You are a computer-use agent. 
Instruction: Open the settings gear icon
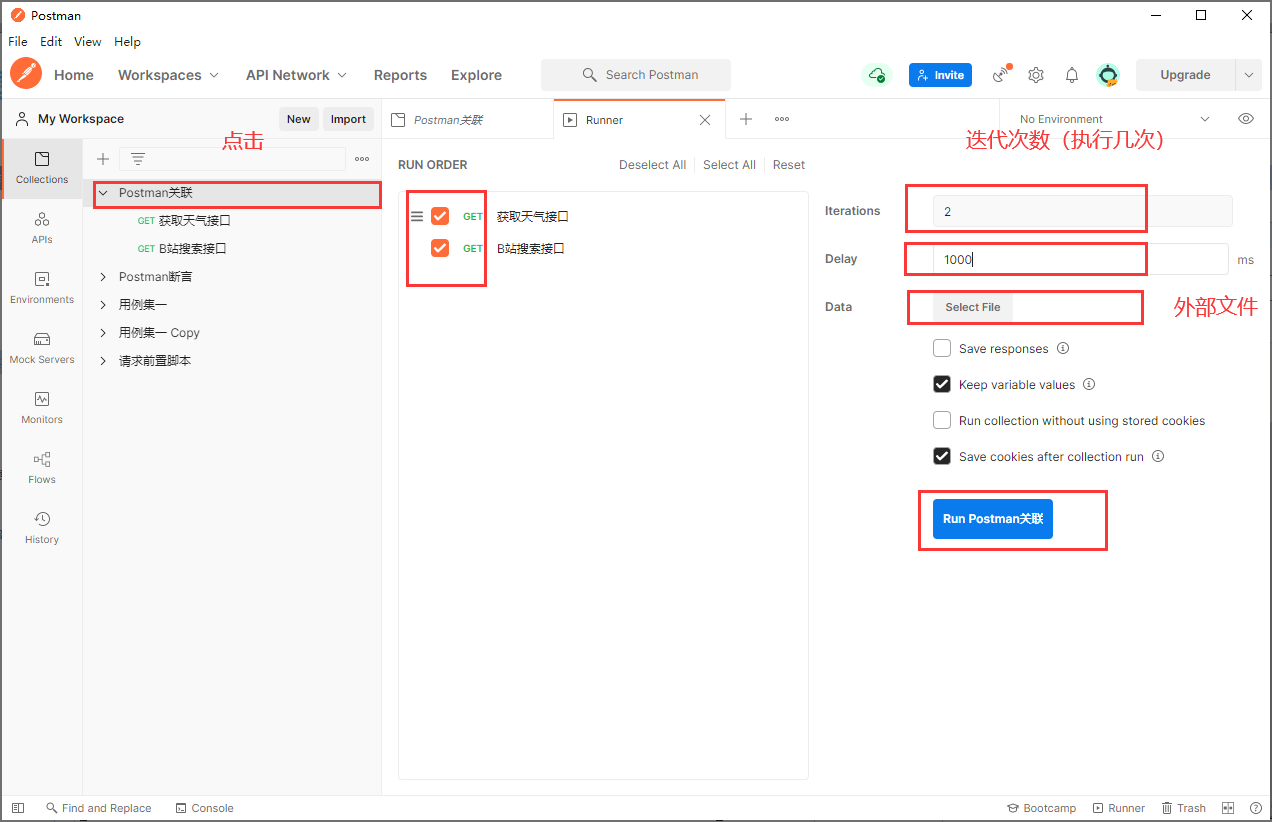(1036, 75)
